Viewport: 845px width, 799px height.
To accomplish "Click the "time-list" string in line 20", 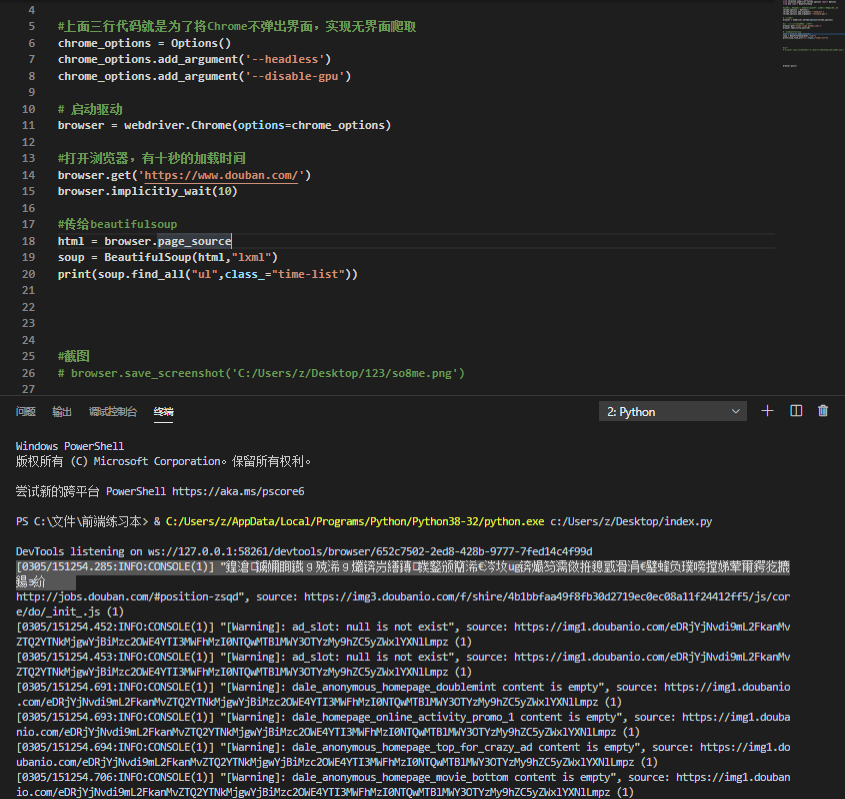I will pyautogui.click(x=308, y=274).
